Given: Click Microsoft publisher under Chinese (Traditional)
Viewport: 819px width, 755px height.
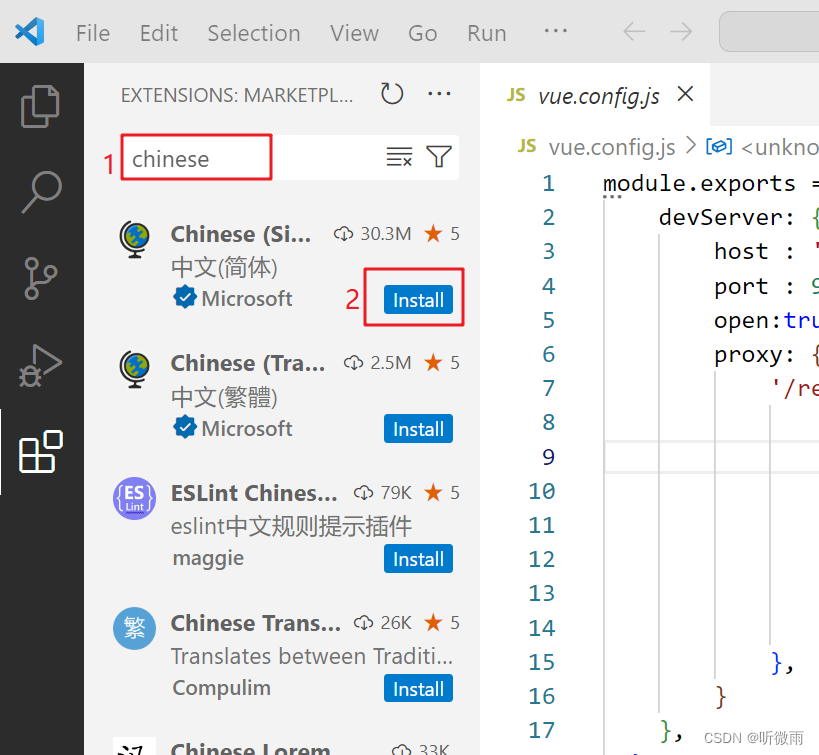Looking at the screenshot, I should (x=247, y=428).
